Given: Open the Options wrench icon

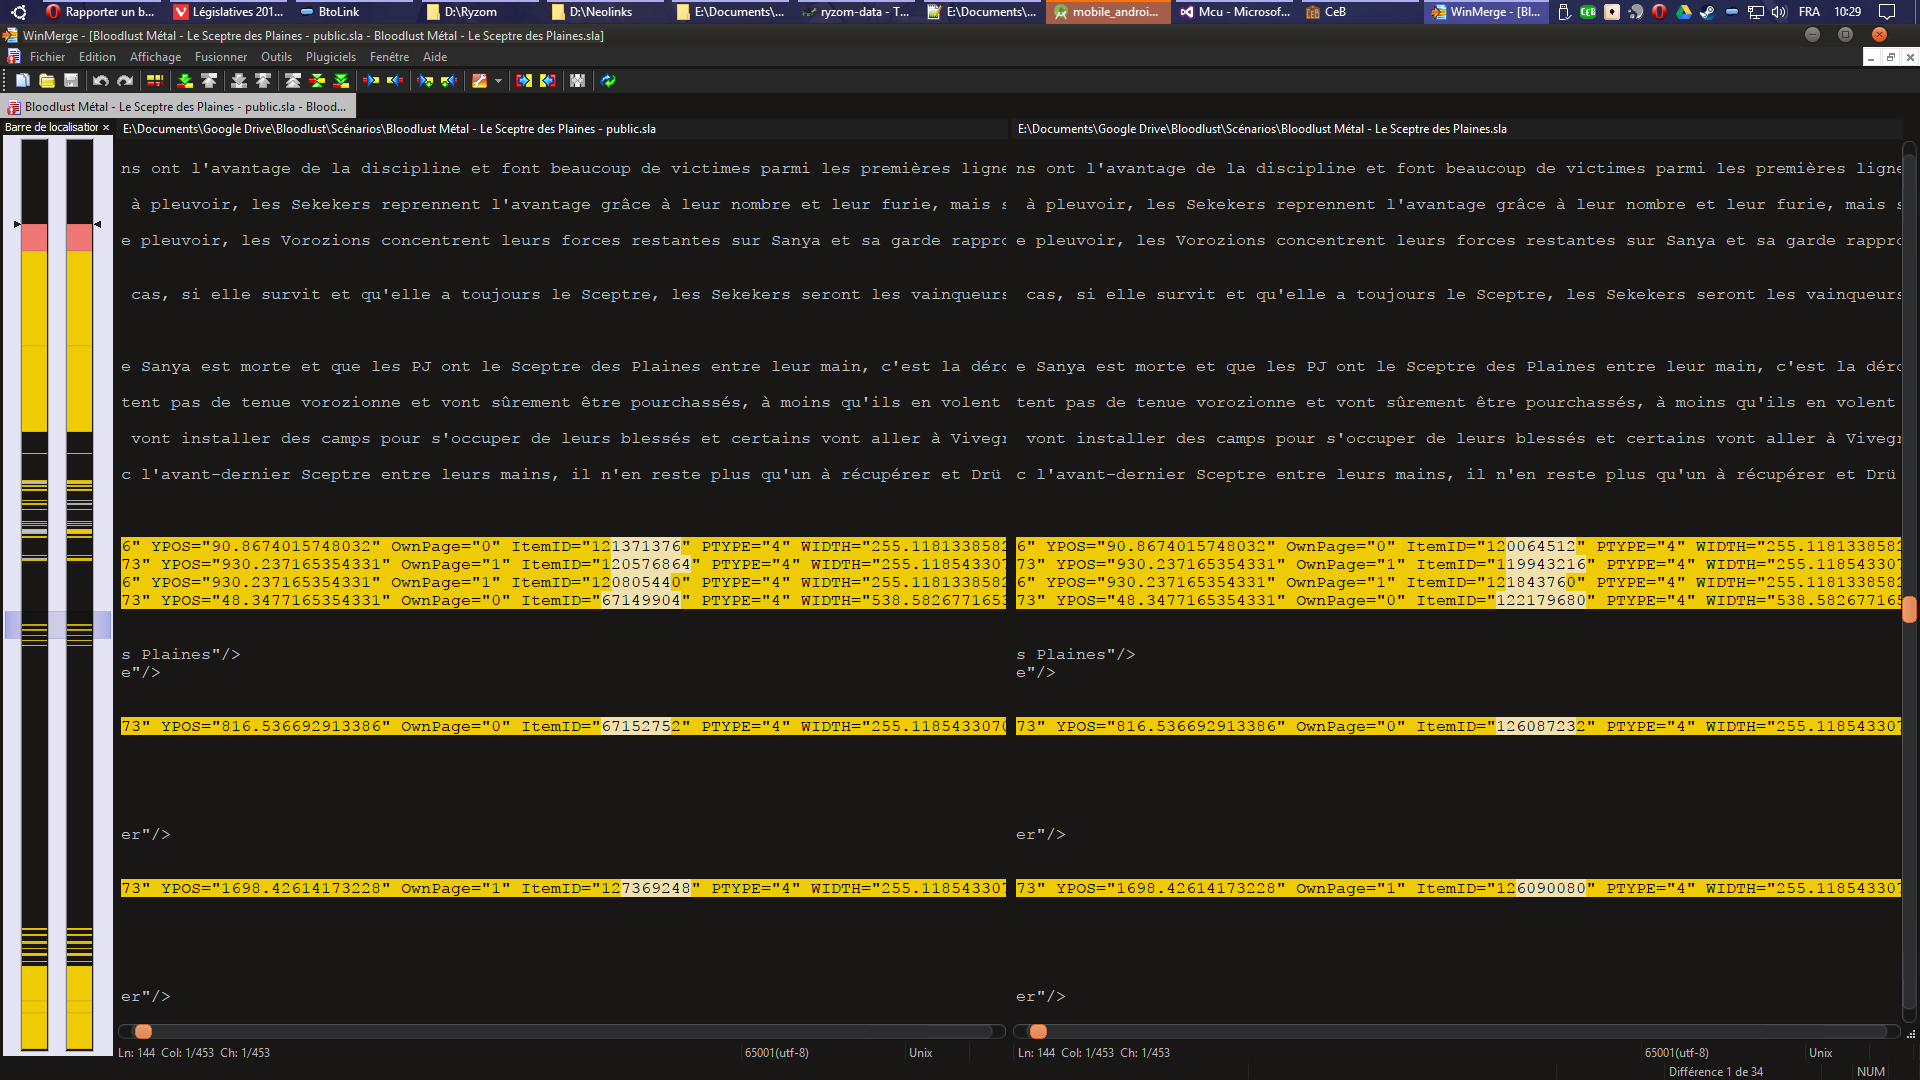Looking at the screenshot, I should coord(480,81).
